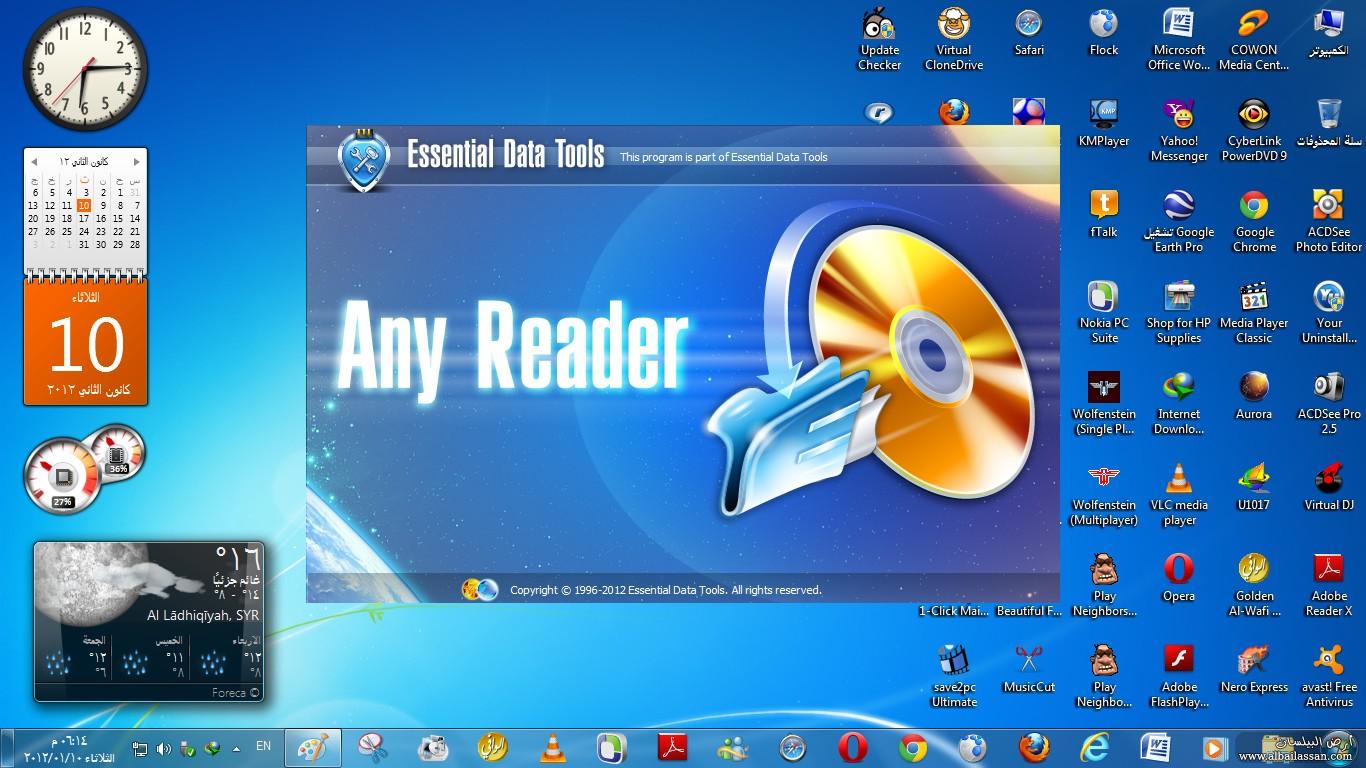Select Wolfenstein Multiplayer desktop icon

coord(1104,495)
